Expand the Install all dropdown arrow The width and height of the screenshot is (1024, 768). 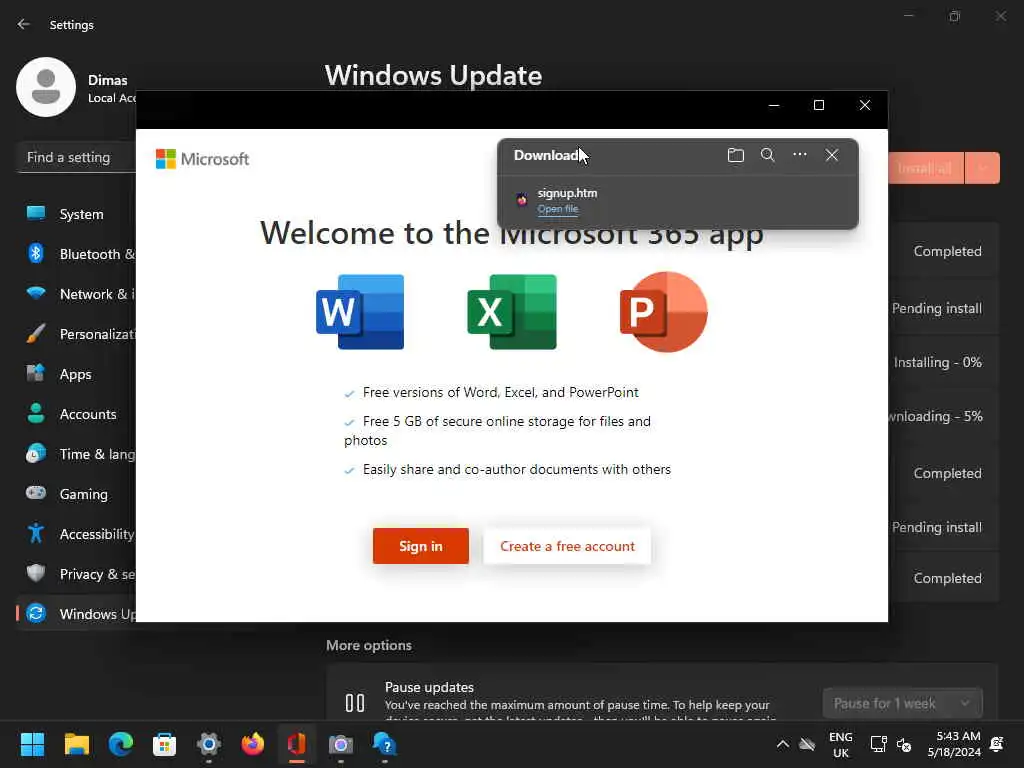[x=982, y=168]
